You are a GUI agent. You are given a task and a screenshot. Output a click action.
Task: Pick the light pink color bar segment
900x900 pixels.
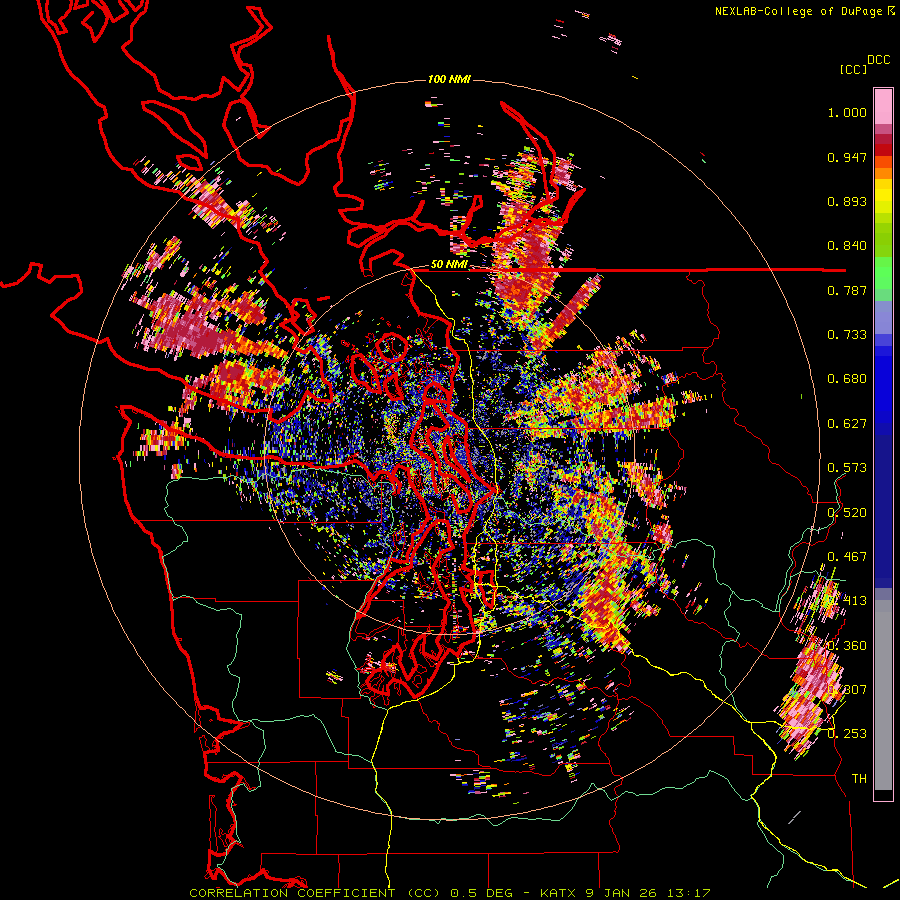(883, 106)
